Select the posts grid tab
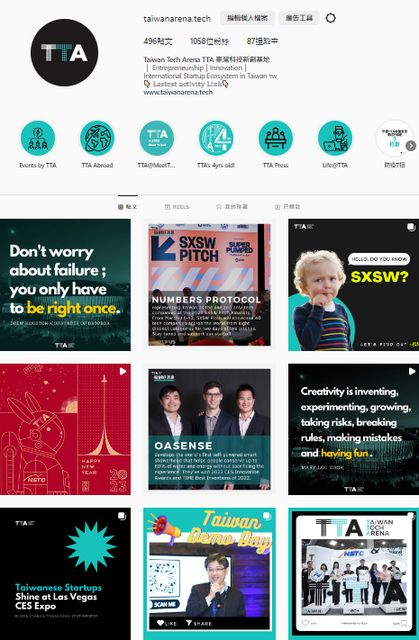 pyautogui.click(x=128, y=207)
